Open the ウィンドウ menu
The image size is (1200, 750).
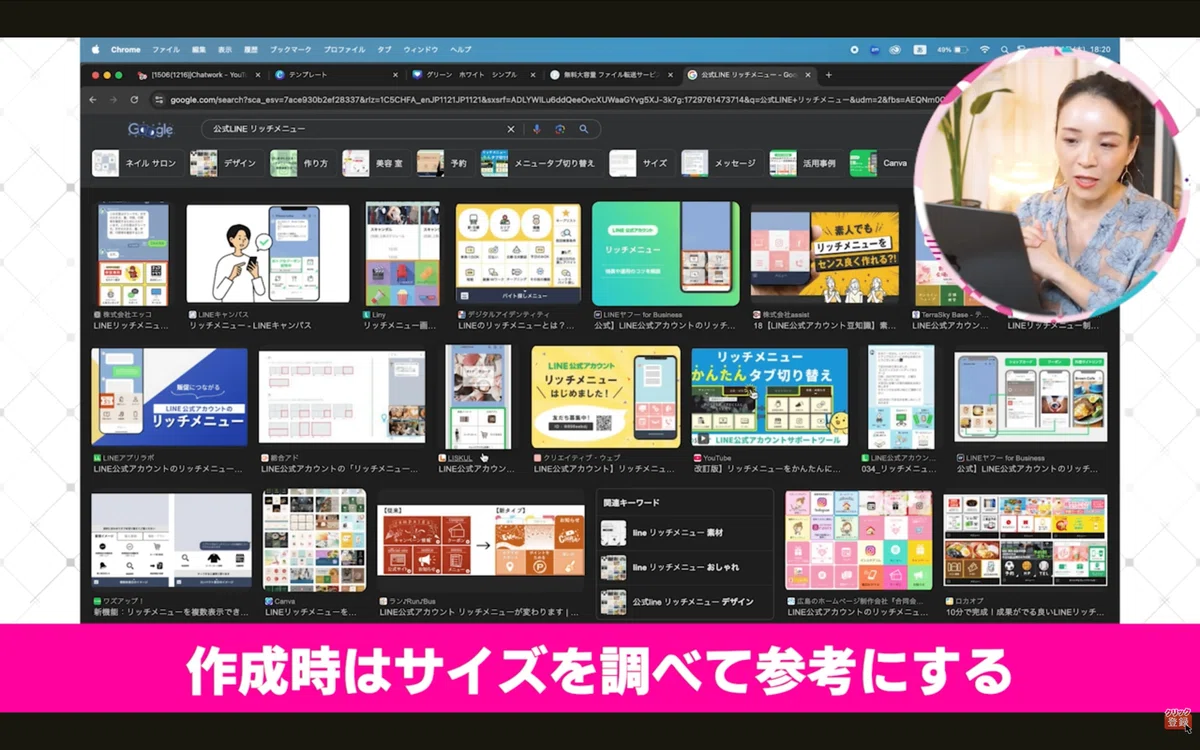[421, 49]
